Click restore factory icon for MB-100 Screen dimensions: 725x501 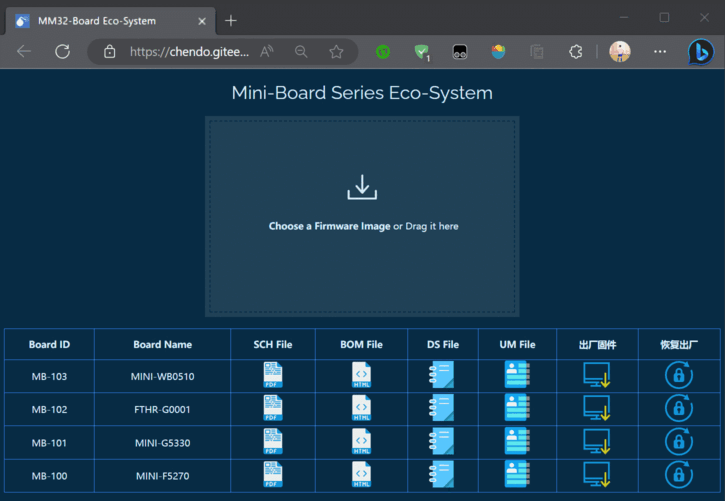678,474
